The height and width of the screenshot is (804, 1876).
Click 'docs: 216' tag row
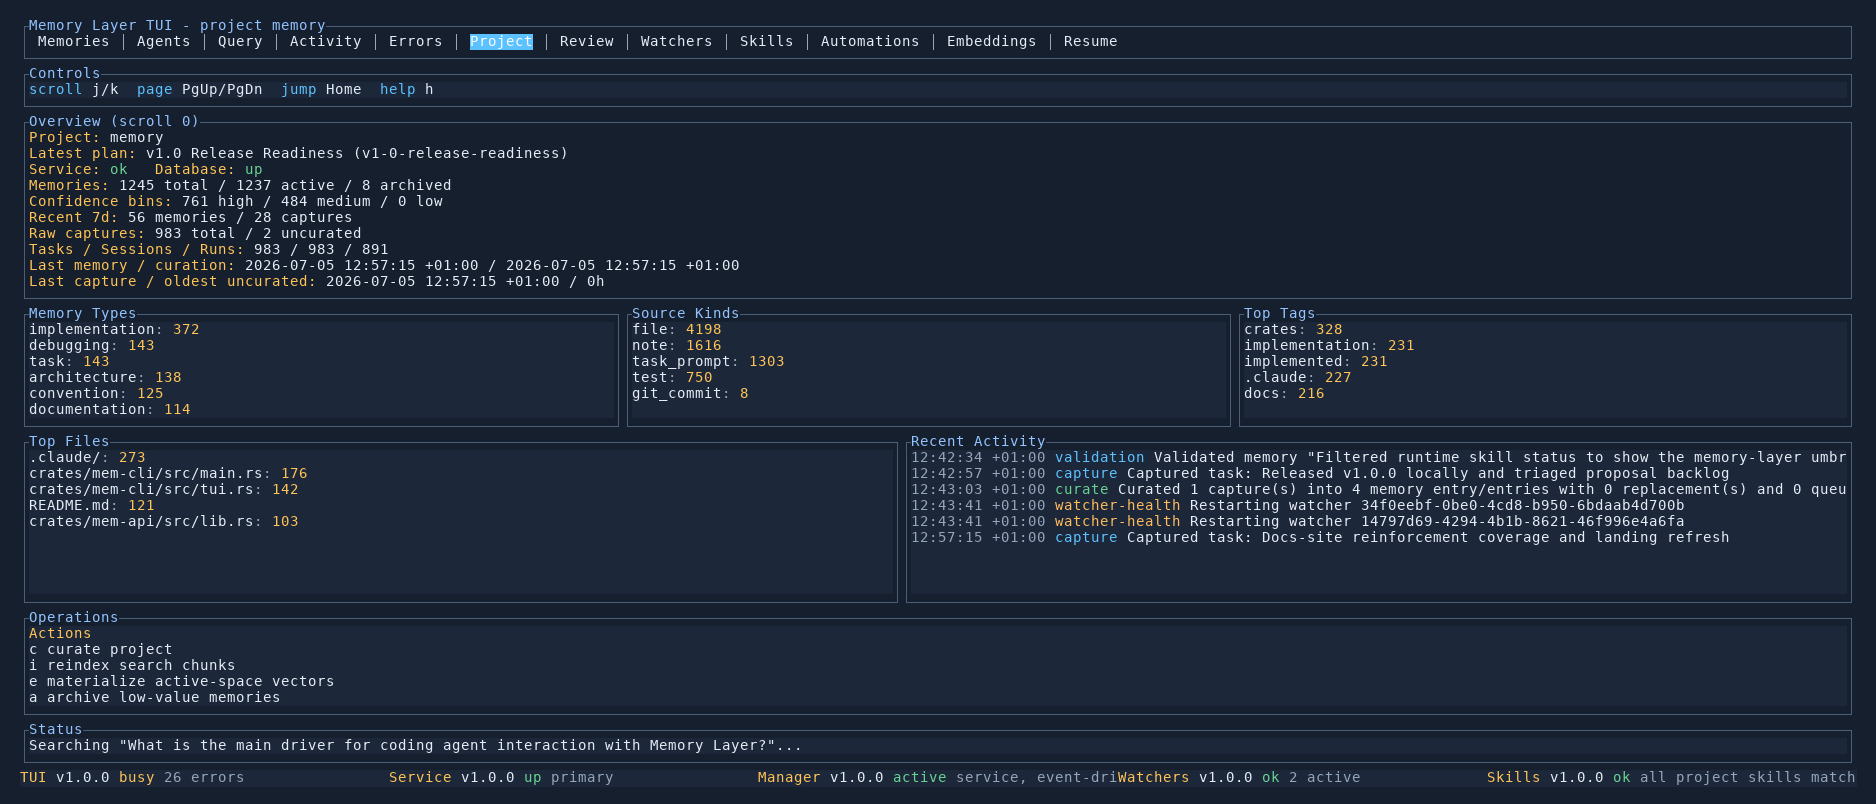[x=1284, y=393]
